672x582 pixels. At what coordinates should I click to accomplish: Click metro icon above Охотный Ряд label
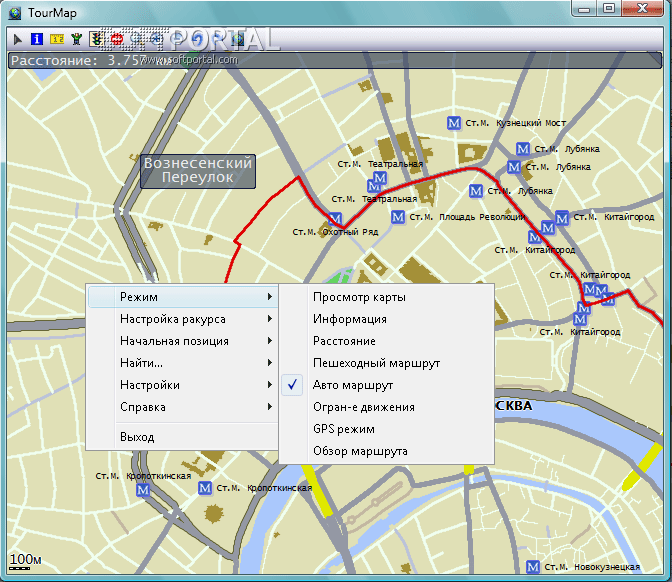pyautogui.click(x=335, y=219)
